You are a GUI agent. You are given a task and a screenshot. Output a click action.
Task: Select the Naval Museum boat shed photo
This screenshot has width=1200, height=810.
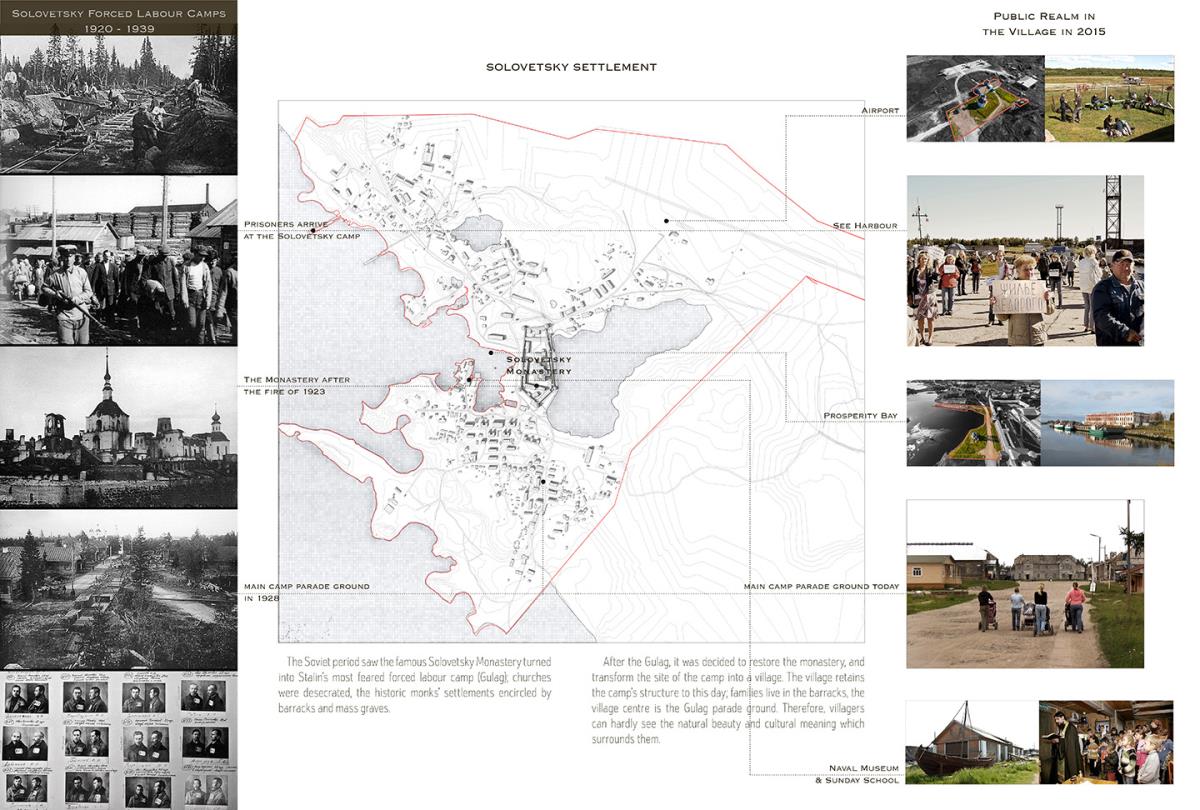(x=970, y=742)
